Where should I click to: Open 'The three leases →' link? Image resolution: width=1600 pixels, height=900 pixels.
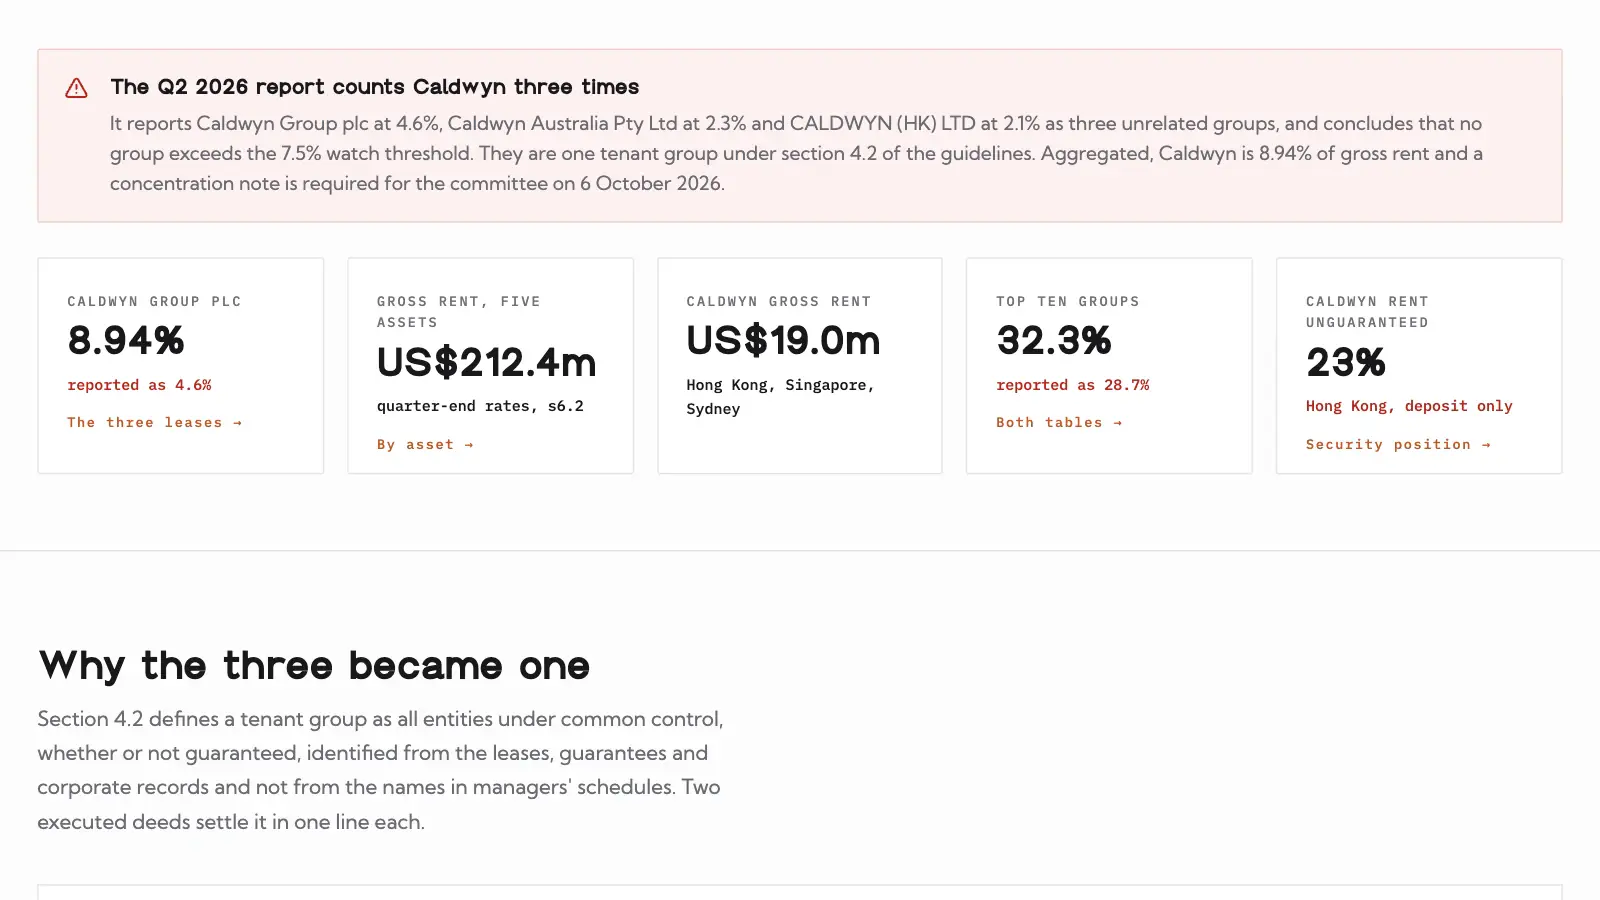pyautogui.click(x=154, y=423)
